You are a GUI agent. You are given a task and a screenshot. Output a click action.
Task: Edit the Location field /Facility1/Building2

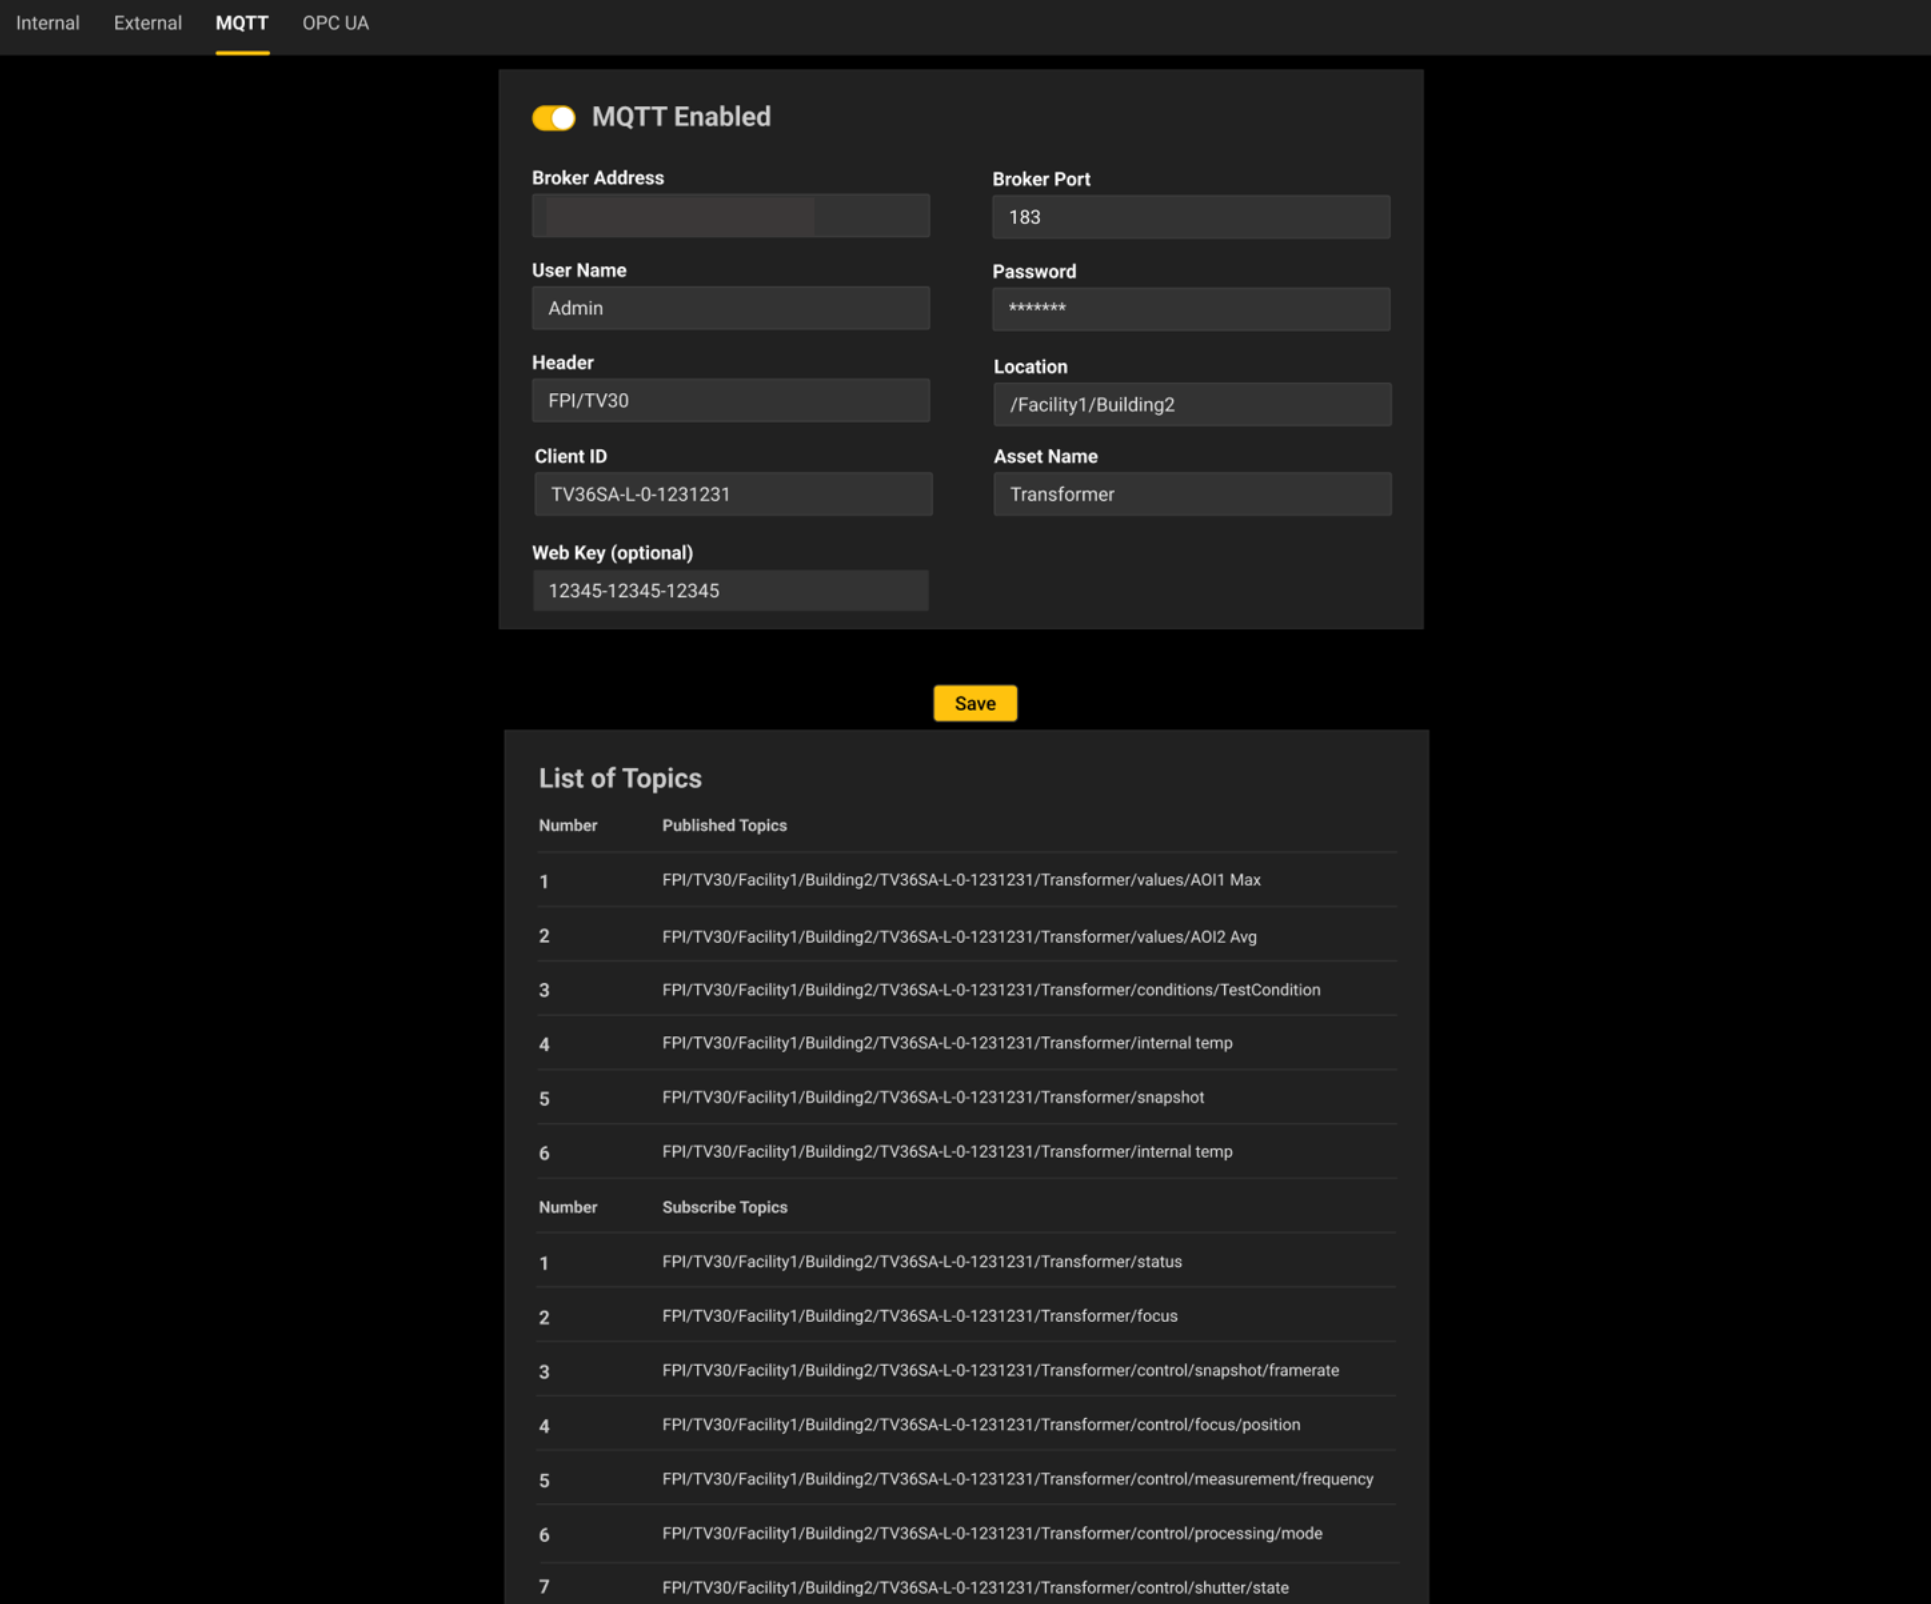(1191, 405)
